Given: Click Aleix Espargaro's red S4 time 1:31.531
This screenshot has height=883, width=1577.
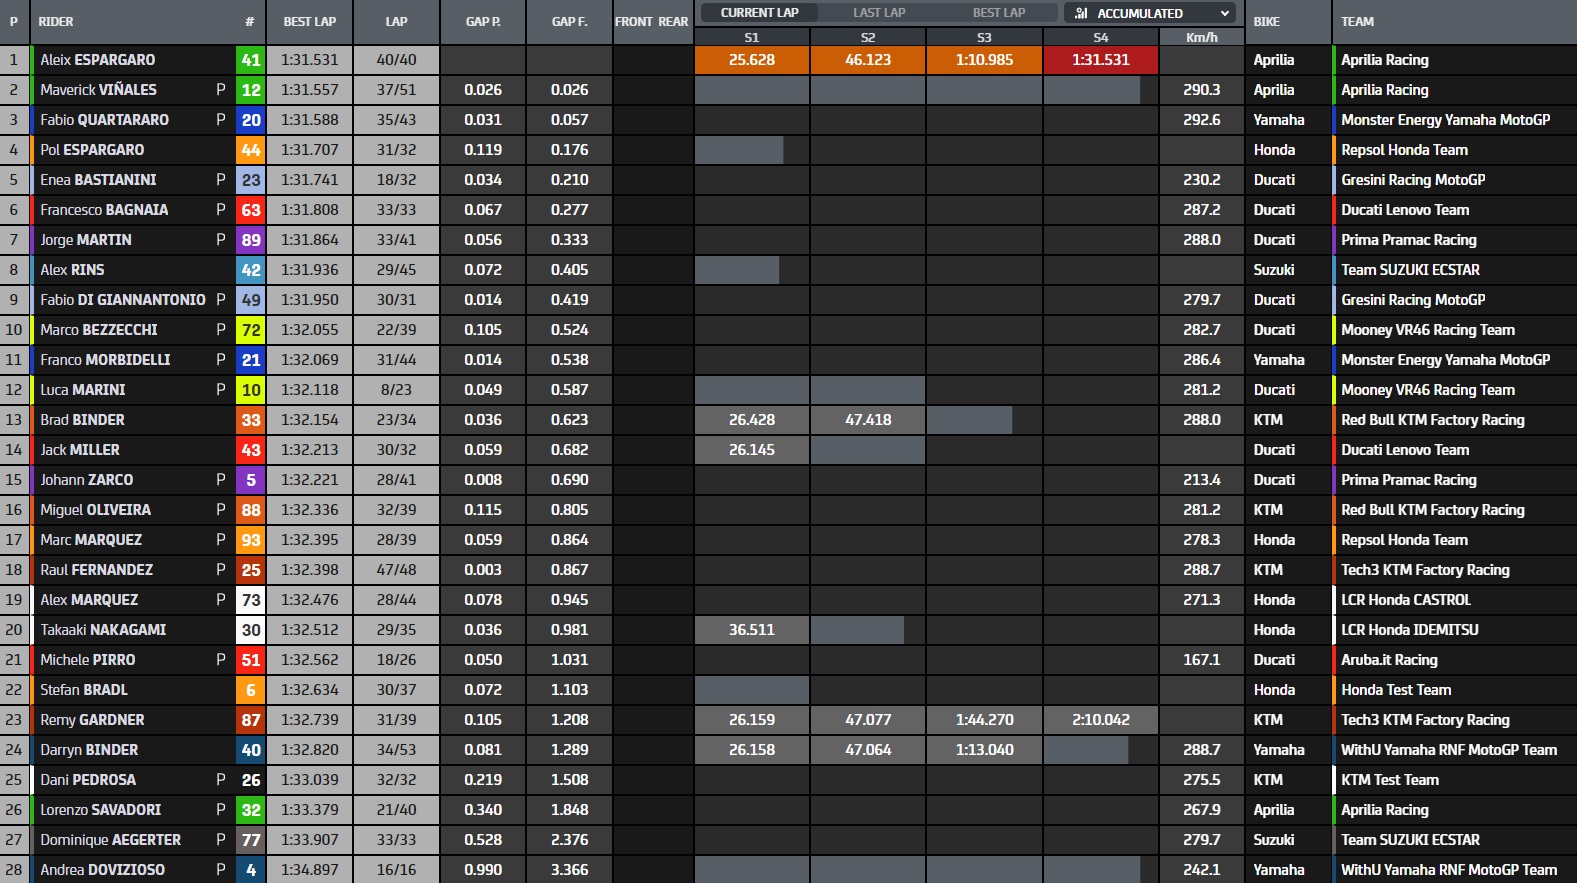Looking at the screenshot, I should 1100,60.
